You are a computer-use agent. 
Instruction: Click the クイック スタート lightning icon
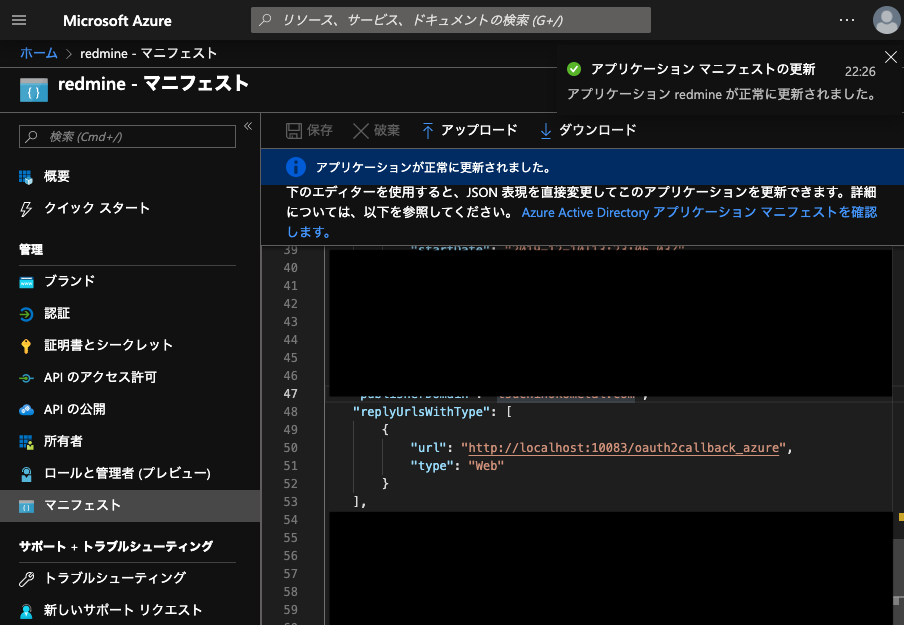click(26, 209)
